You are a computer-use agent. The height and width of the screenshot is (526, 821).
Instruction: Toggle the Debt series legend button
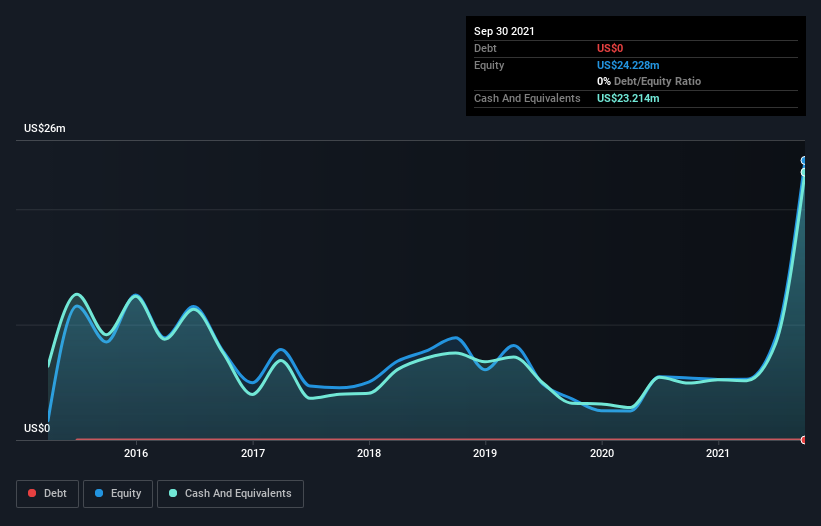point(47,494)
